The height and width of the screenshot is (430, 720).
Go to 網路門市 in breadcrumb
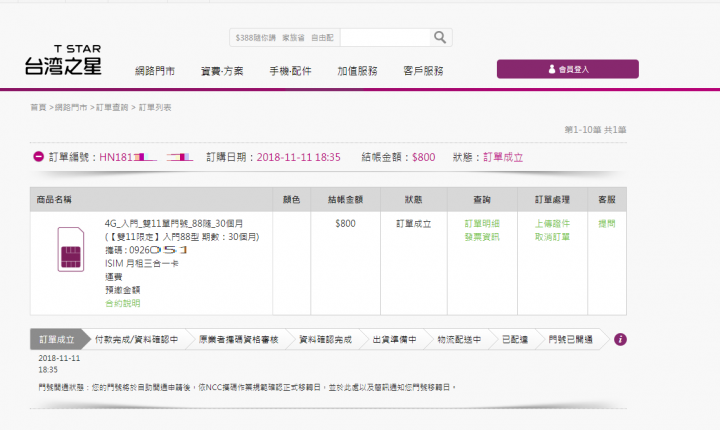pyautogui.click(x=71, y=108)
